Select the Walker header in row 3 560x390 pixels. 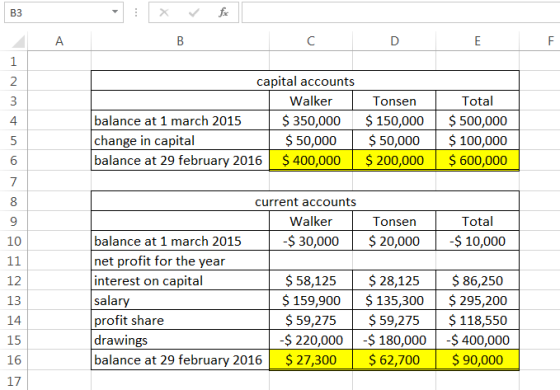(x=311, y=101)
